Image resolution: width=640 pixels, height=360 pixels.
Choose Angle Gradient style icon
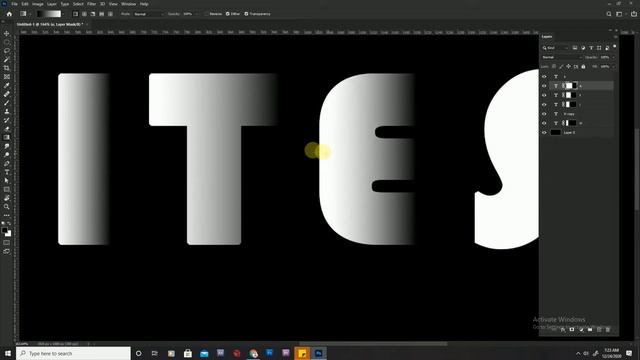pyautogui.click(x=93, y=14)
